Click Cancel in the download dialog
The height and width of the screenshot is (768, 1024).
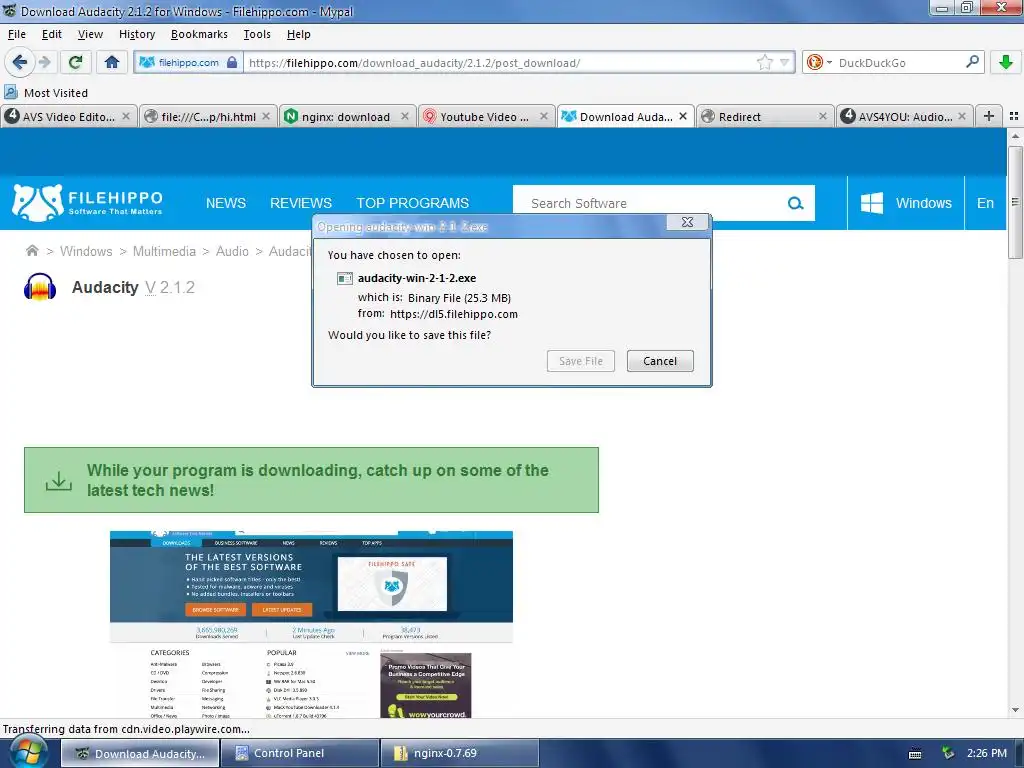pyautogui.click(x=660, y=361)
